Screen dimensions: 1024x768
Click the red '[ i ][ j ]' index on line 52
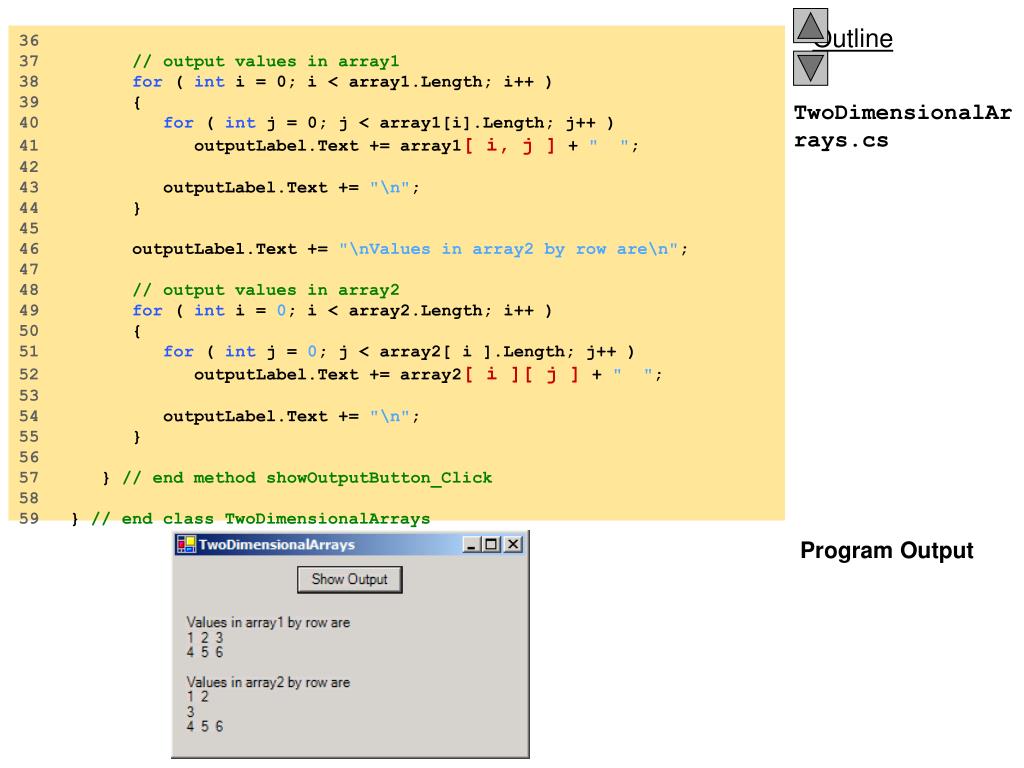point(521,374)
